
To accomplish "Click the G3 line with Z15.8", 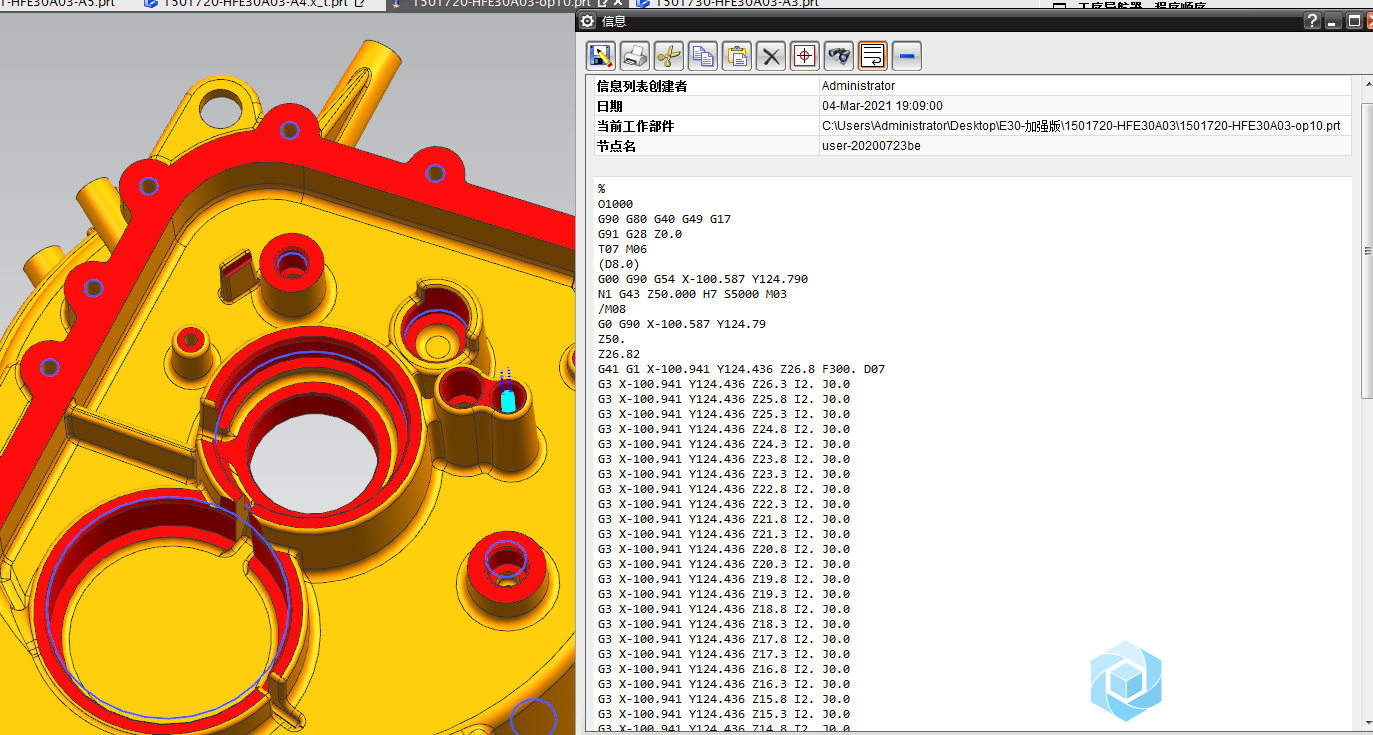I will pyautogui.click(x=724, y=699).
